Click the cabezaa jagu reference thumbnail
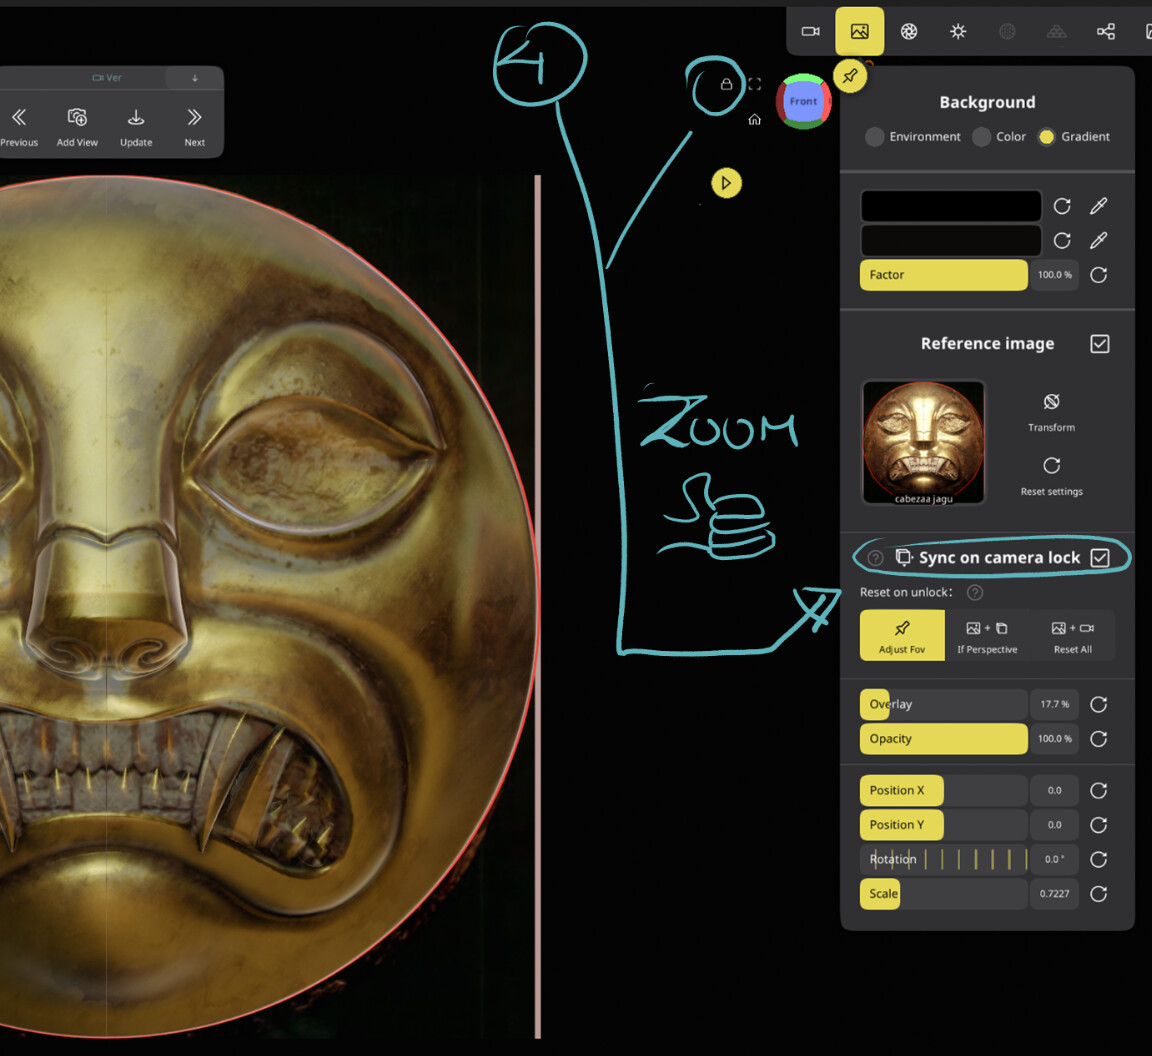Viewport: 1152px width, 1056px height. pos(924,442)
